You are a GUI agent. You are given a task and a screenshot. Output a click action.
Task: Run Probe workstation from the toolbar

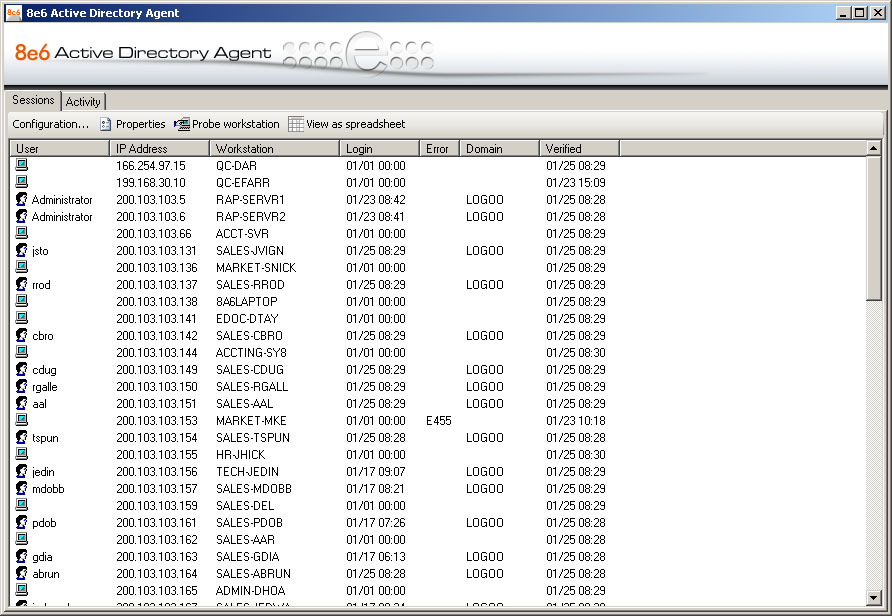tap(226, 124)
